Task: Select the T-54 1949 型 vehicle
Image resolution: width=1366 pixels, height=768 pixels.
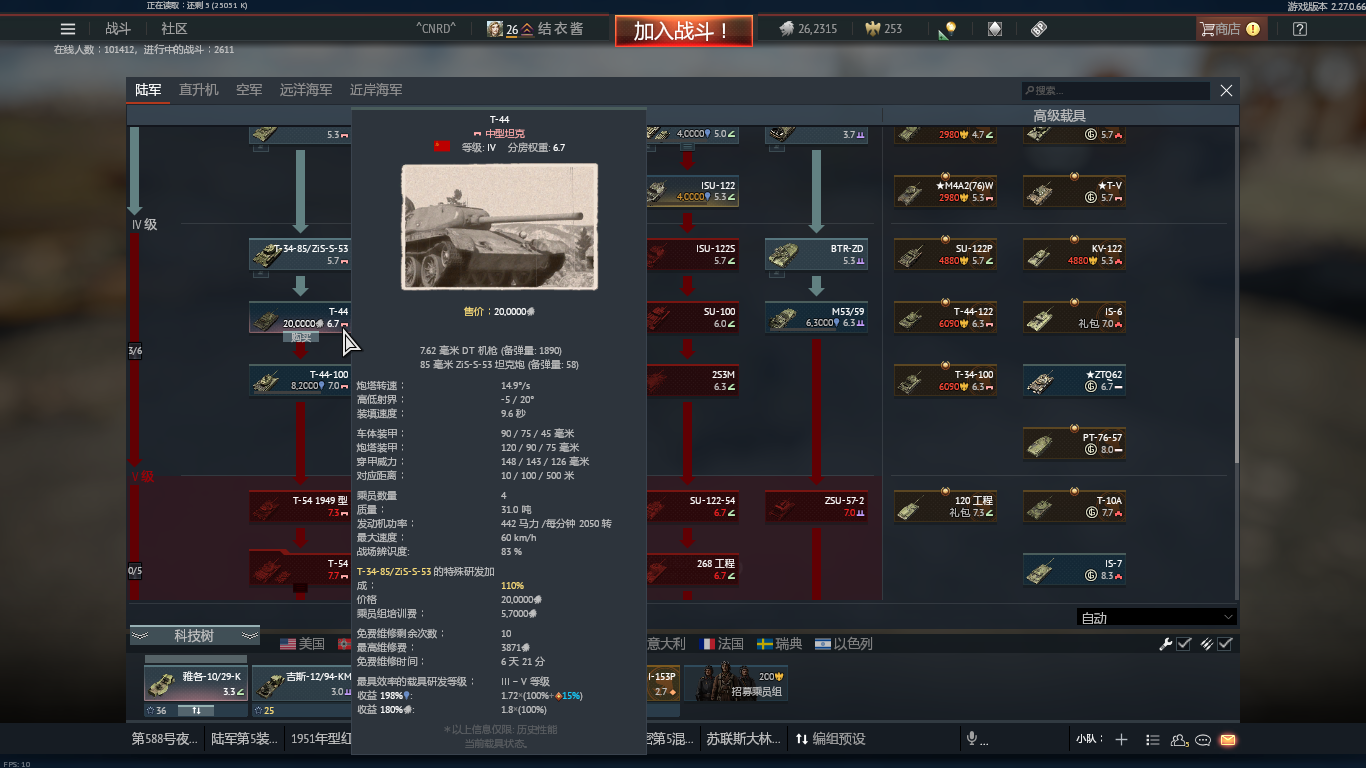Action: pyautogui.click(x=300, y=506)
